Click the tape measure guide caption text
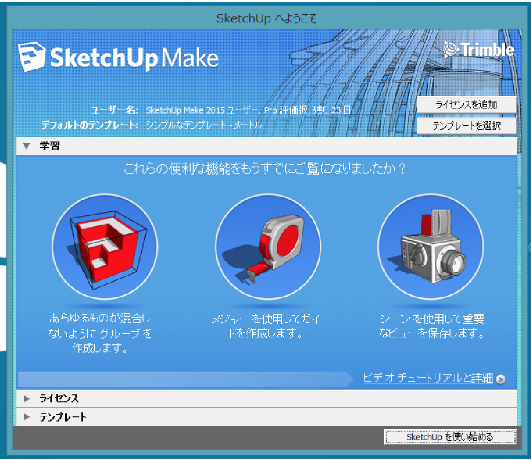Viewport: 531px width, 460px height. (266, 326)
